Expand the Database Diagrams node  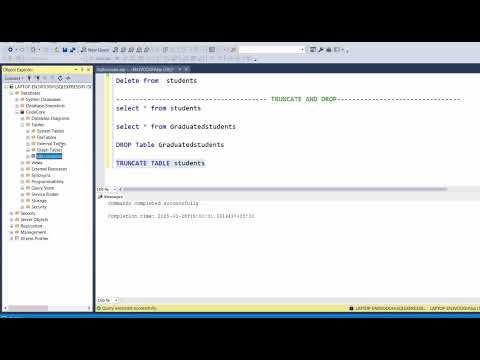tap(22, 118)
